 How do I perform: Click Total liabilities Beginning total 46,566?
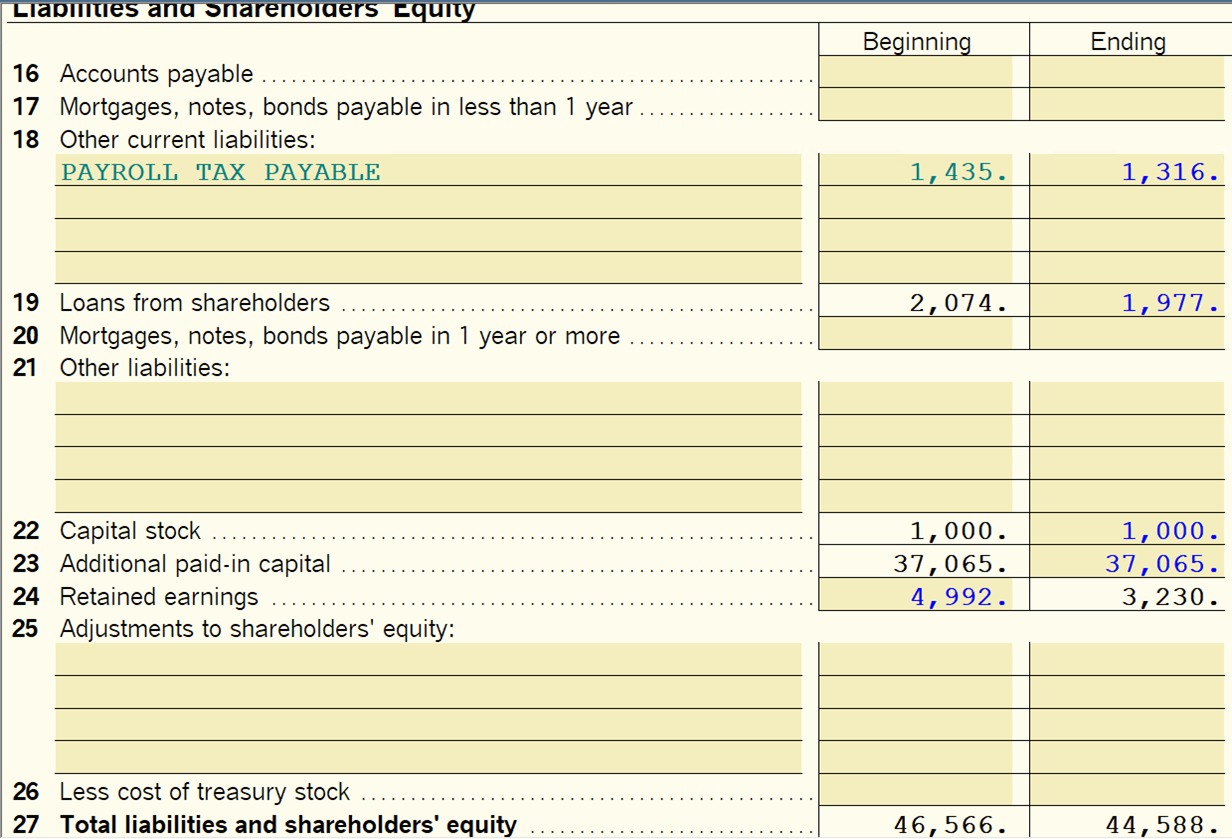point(916,824)
